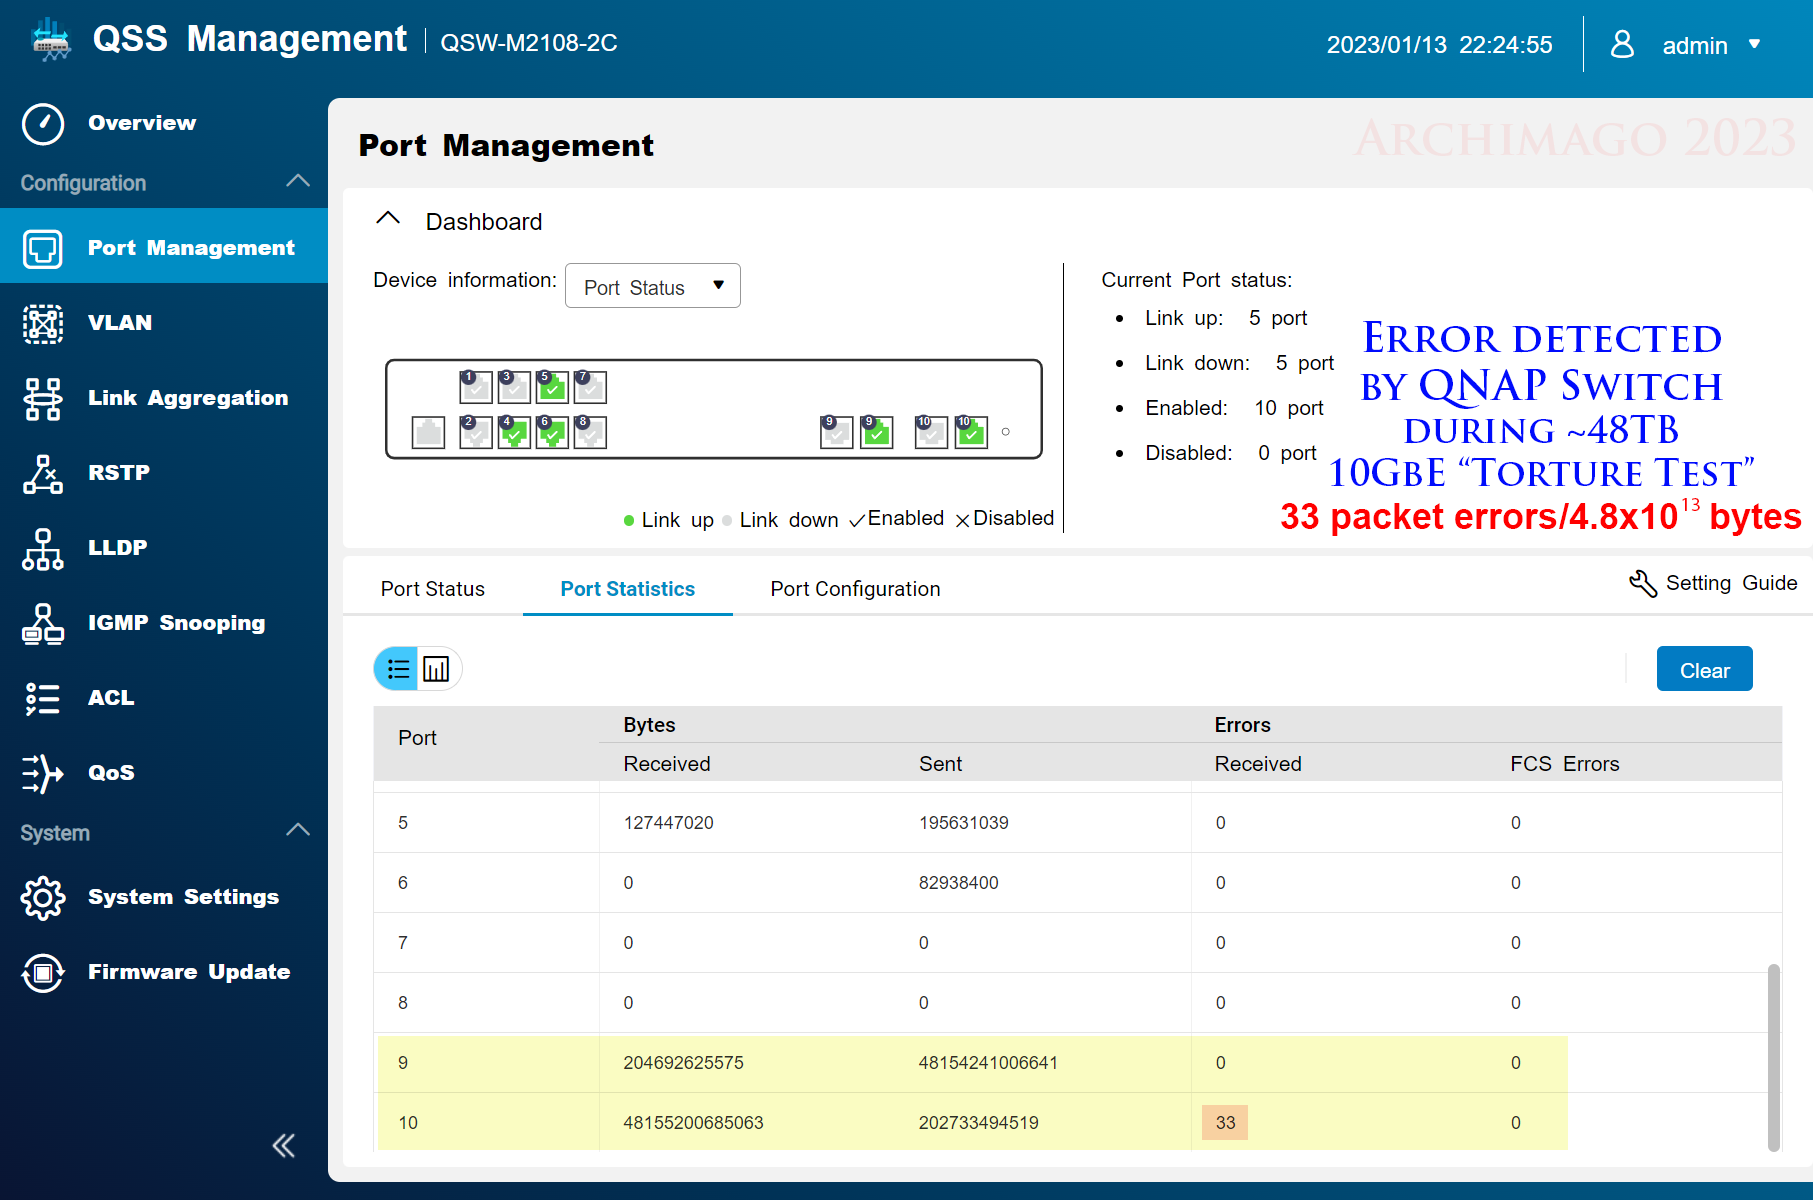Open the IGMP Snooping page
The image size is (1813, 1200).
point(176,623)
